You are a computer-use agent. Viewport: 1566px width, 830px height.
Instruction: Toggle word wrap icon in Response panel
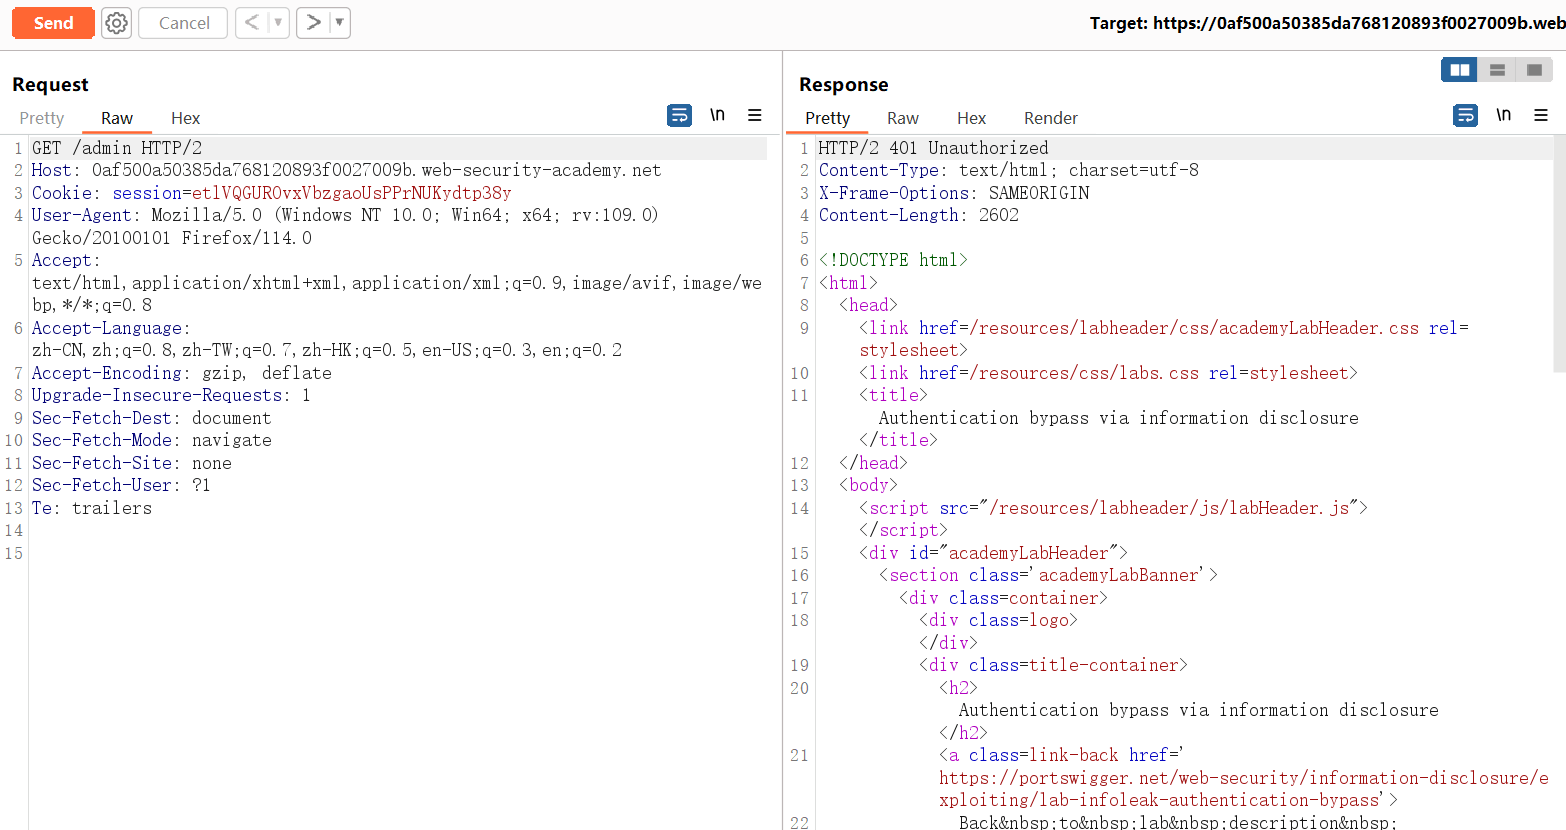[1465, 116]
